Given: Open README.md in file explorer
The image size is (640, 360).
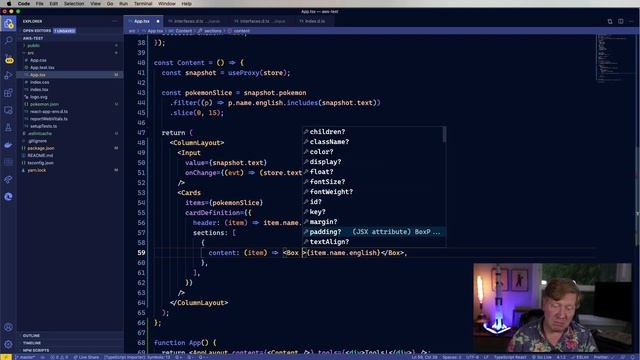Looking at the screenshot, I should point(70,156).
